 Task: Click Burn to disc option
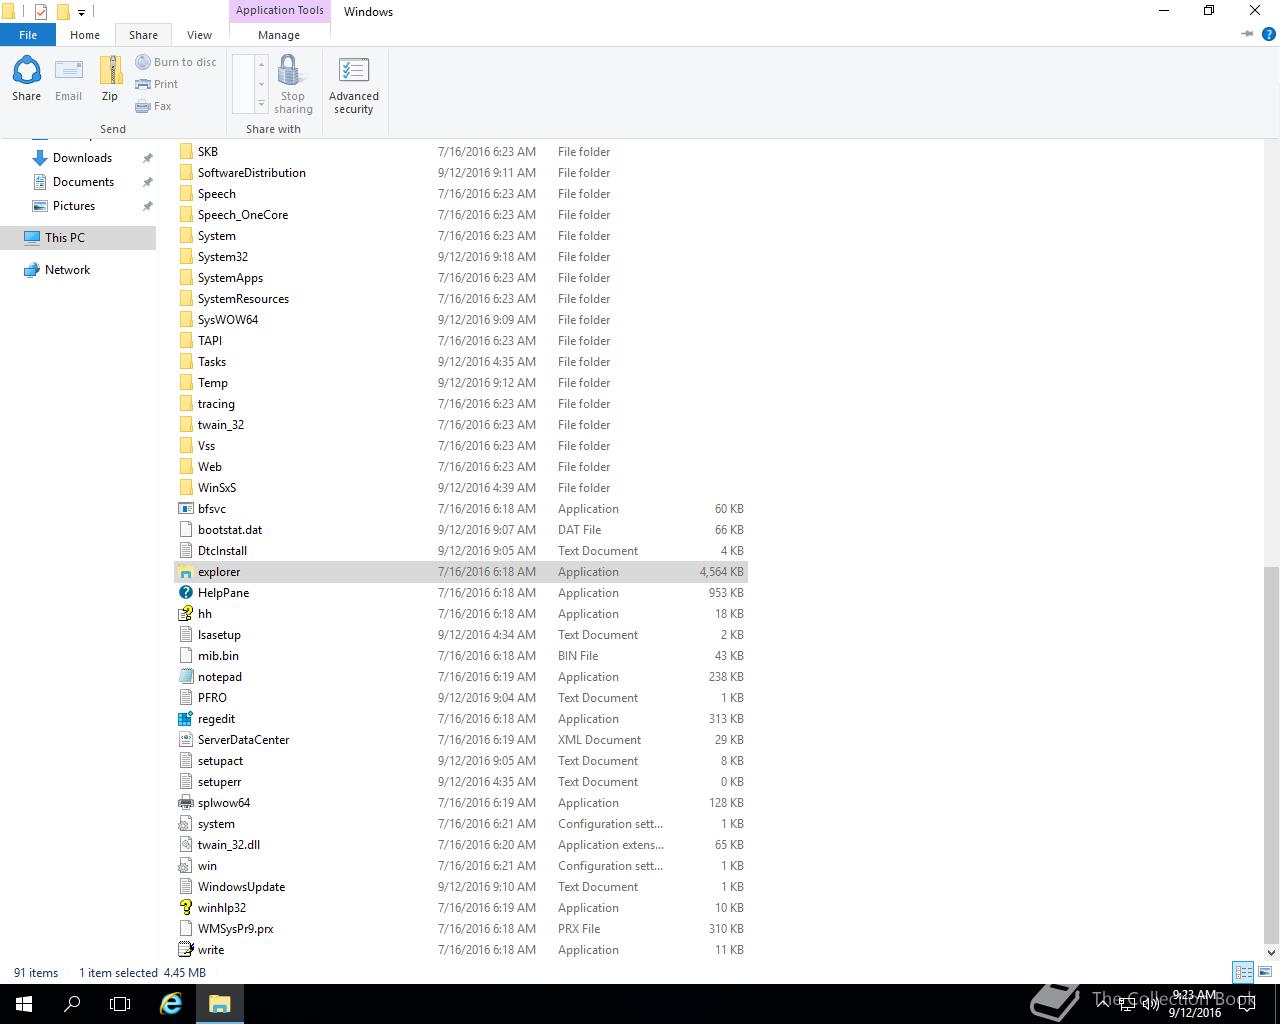pos(176,62)
